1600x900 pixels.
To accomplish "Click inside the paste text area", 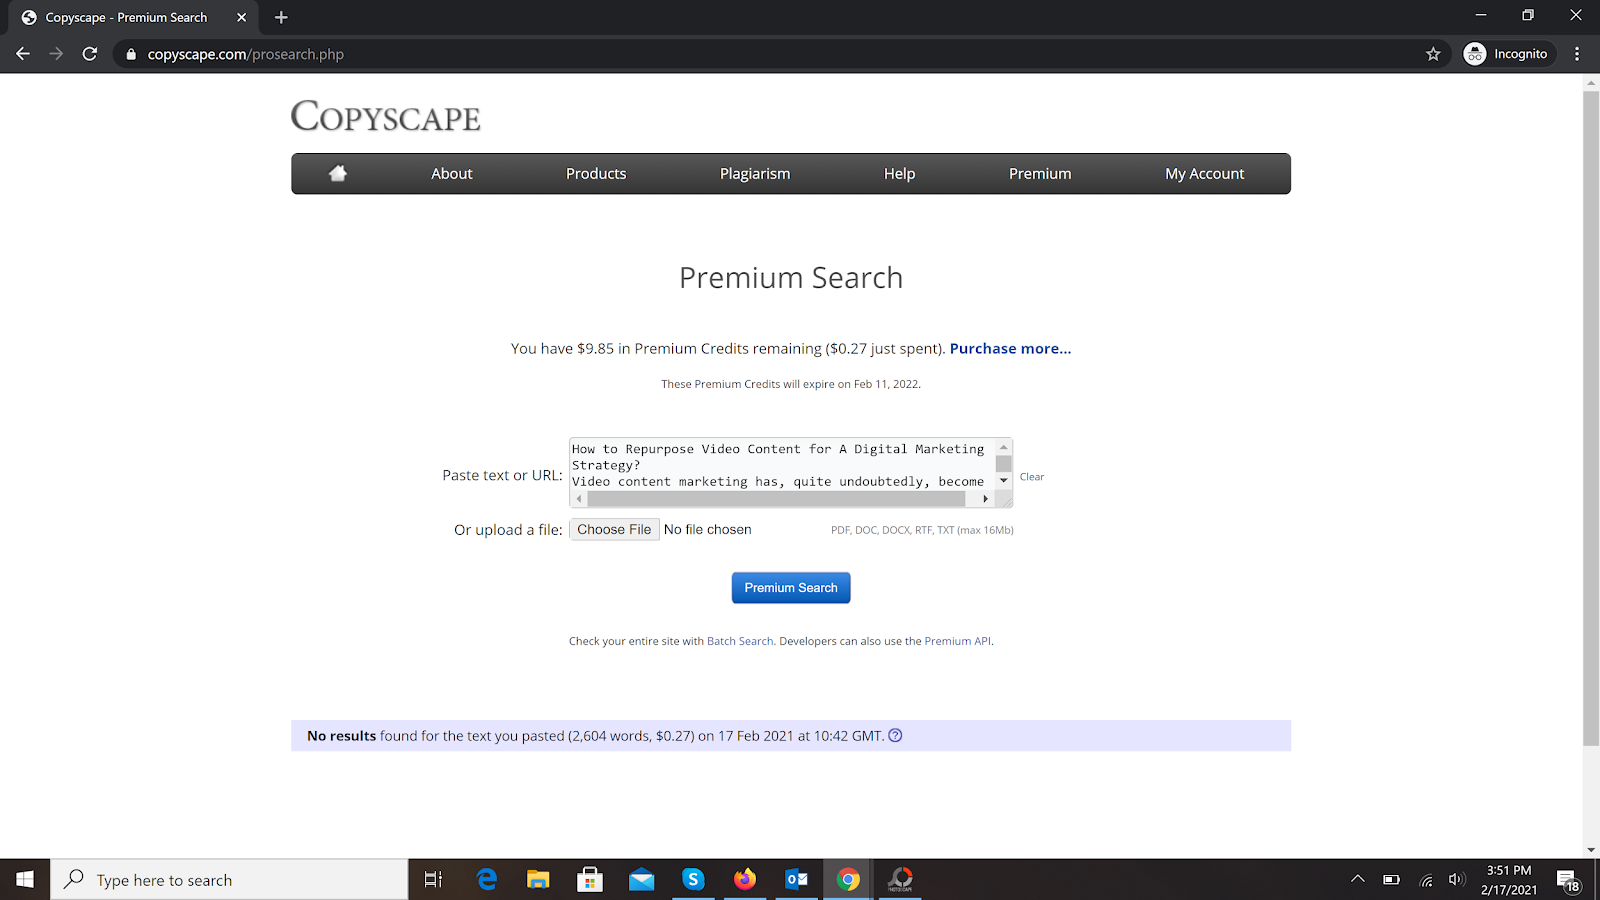I will click(x=782, y=465).
